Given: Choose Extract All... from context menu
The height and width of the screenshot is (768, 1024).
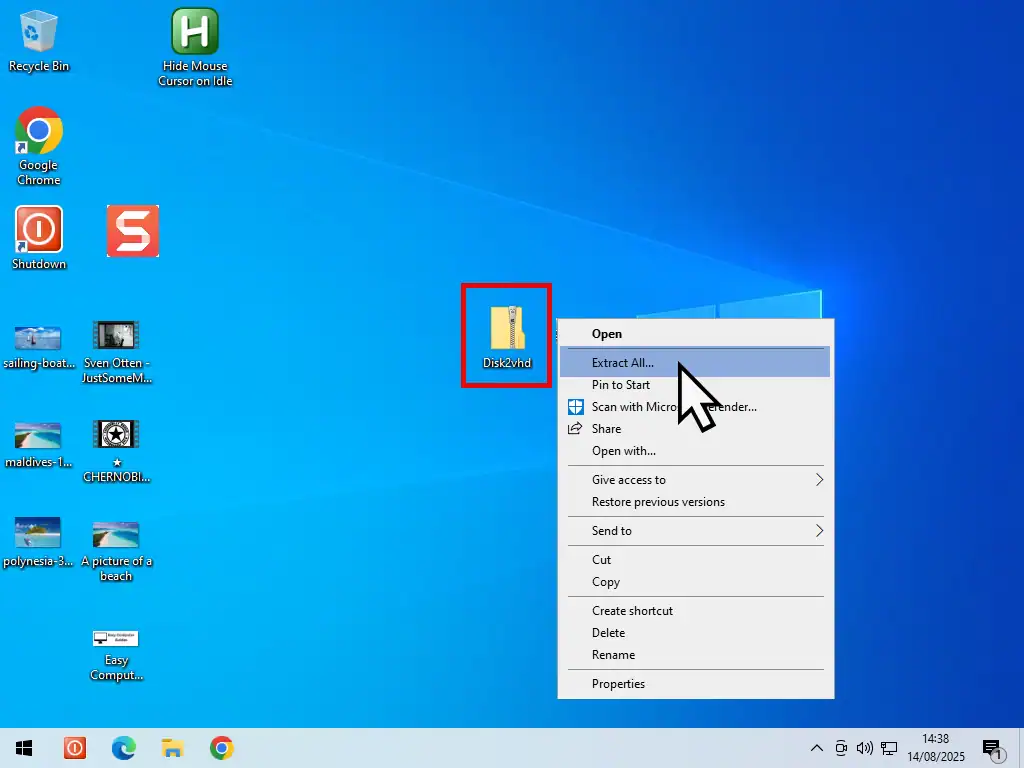Looking at the screenshot, I should [x=623, y=363].
